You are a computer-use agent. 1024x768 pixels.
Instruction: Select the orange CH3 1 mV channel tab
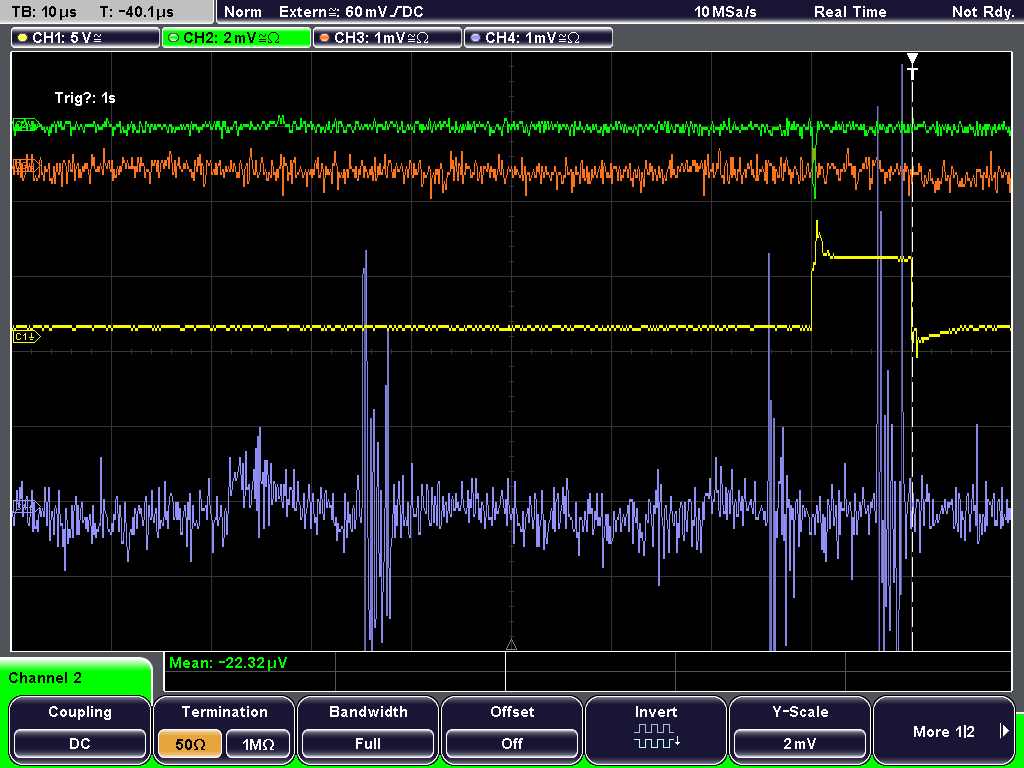[x=387, y=38]
